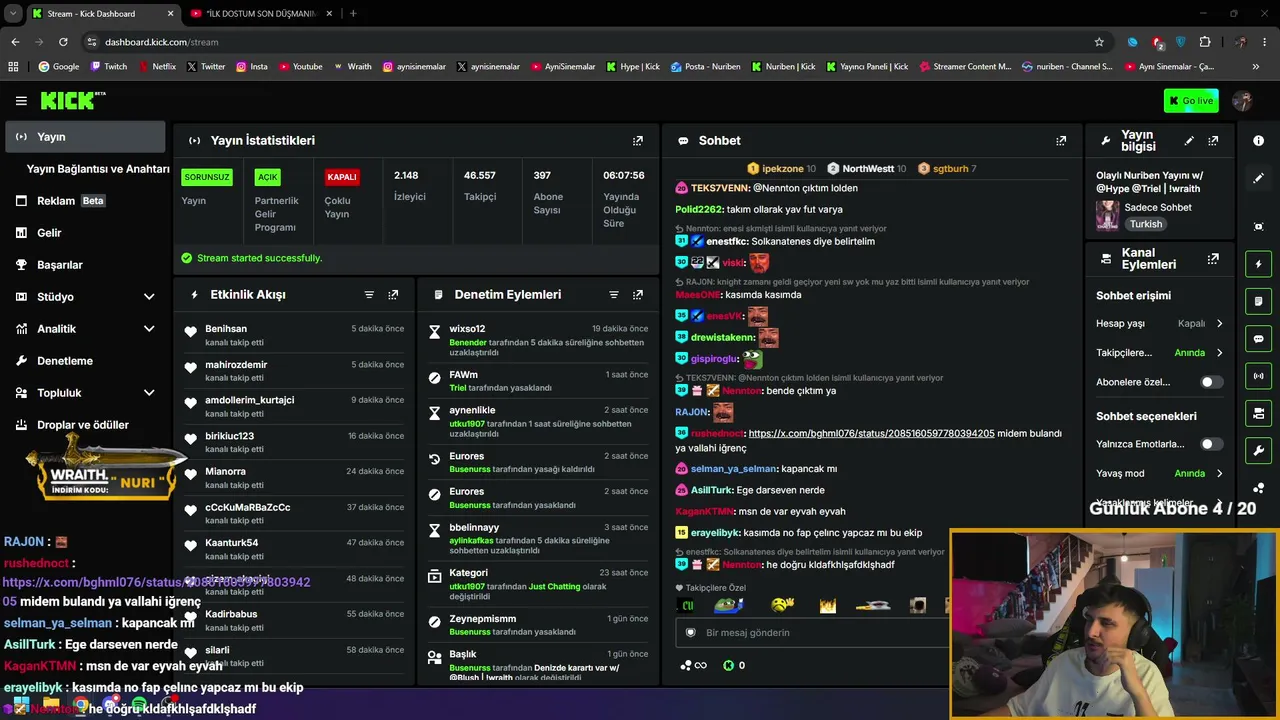Image resolution: width=1280 pixels, height=720 pixels.
Task: Open Droplar ve ödüller in the sidebar
Action: [x=86, y=425]
